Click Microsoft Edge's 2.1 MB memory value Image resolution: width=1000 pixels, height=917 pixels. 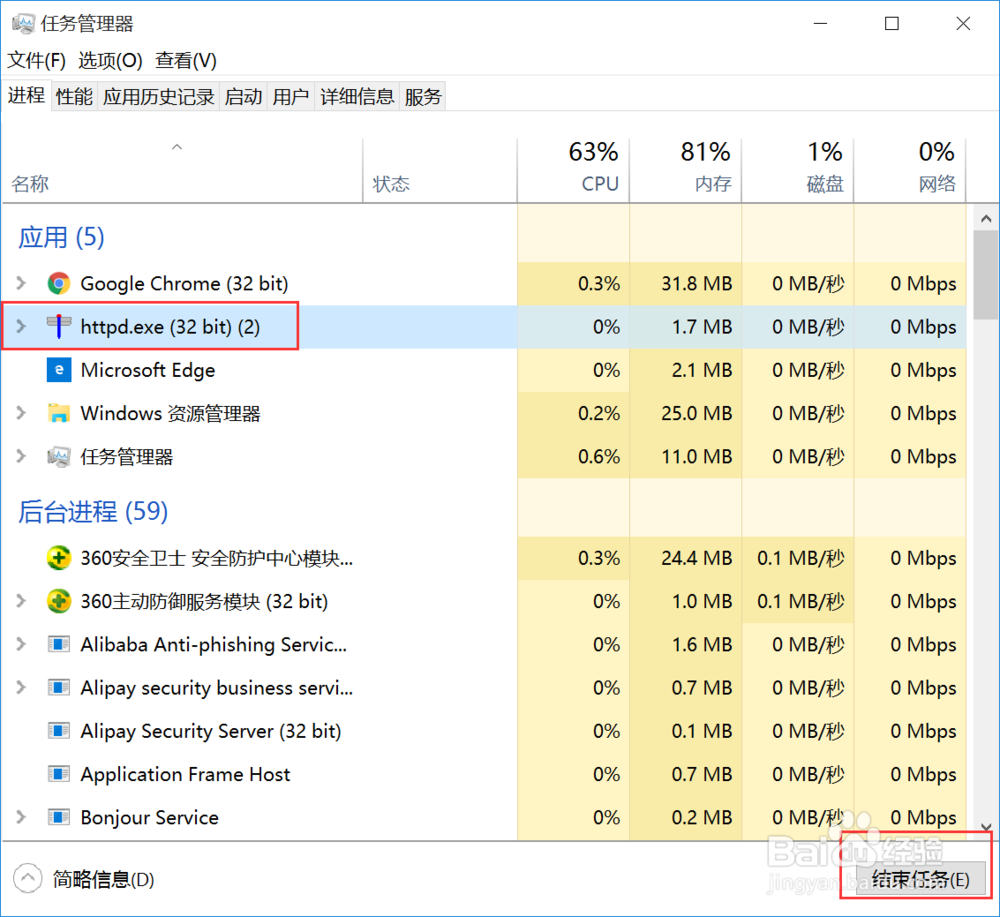click(x=702, y=370)
